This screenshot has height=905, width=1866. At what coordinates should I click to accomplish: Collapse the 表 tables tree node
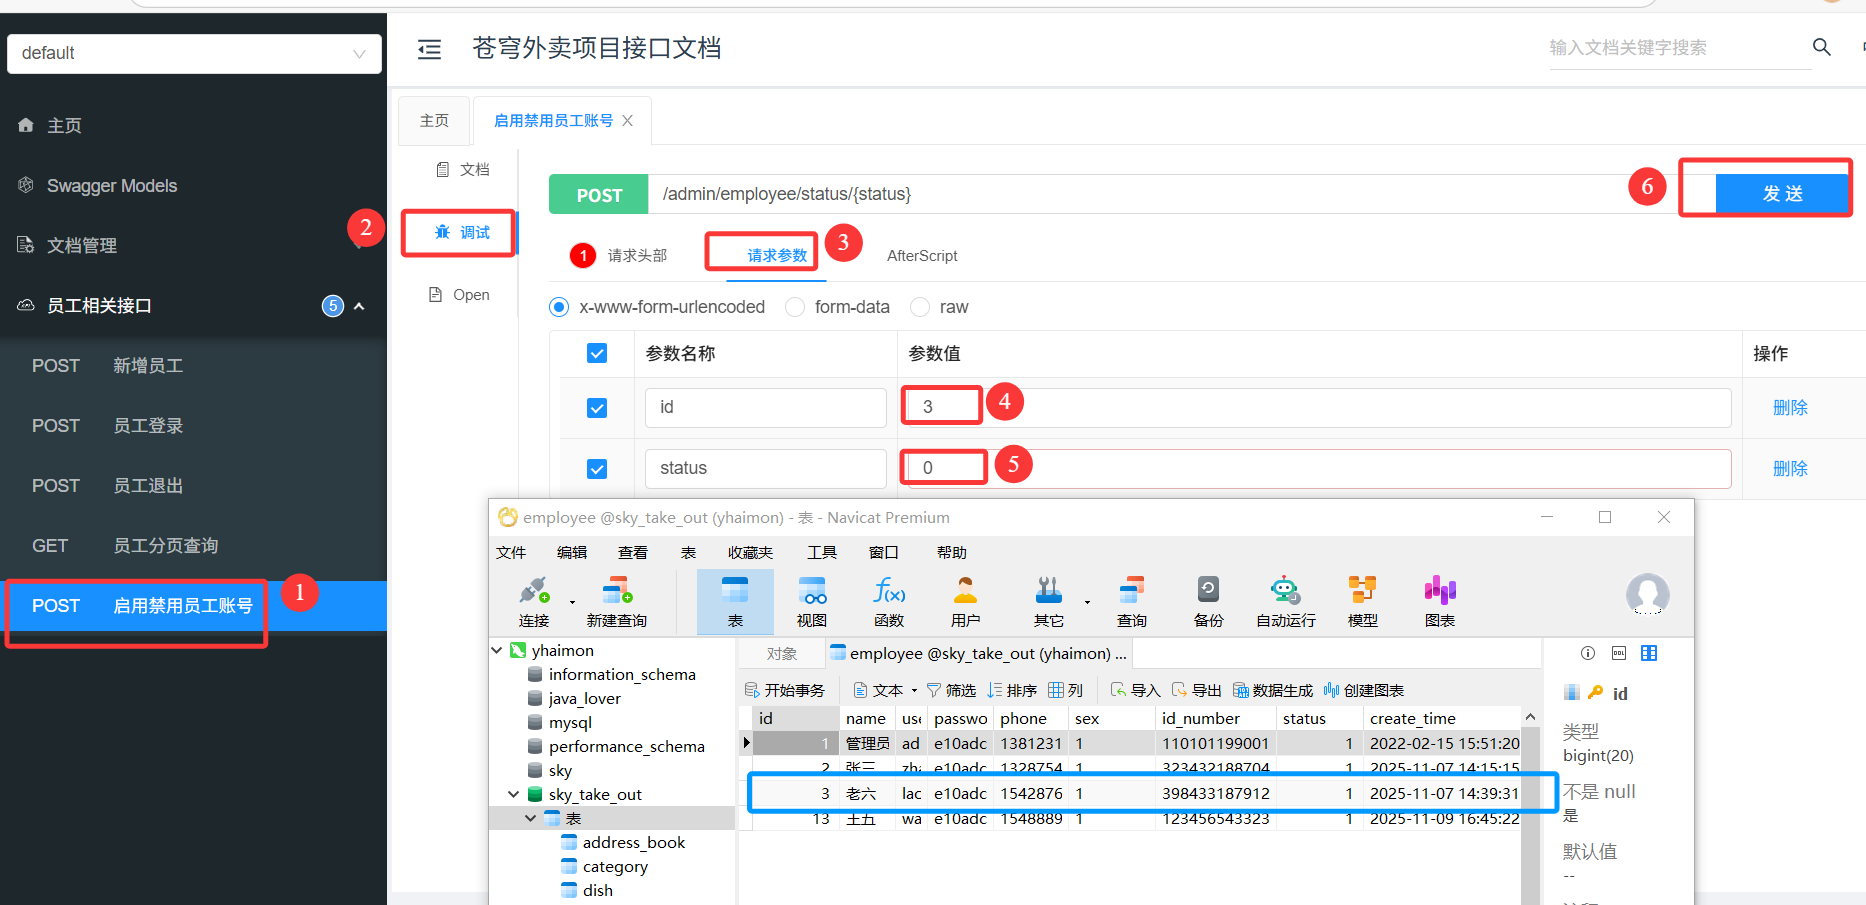pos(531,818)
